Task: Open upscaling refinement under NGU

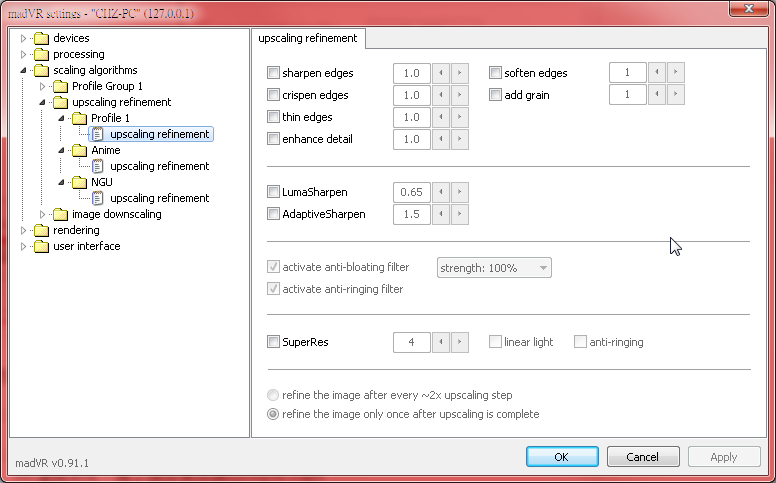Action: [159, 198]
